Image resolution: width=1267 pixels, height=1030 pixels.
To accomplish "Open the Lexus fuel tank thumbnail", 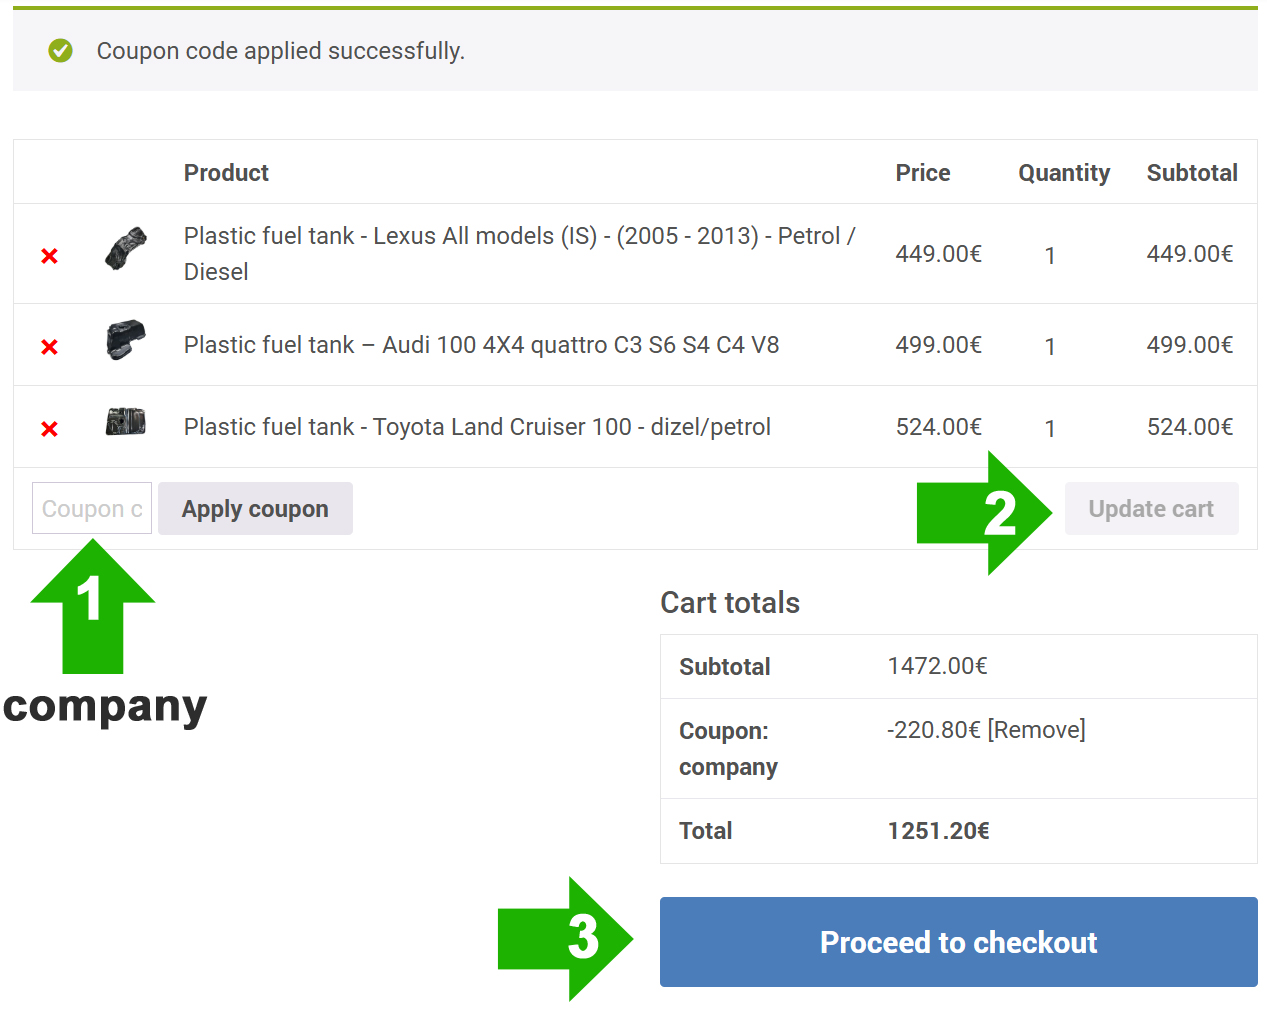I will pyautogui.click(x=126, y=249).
